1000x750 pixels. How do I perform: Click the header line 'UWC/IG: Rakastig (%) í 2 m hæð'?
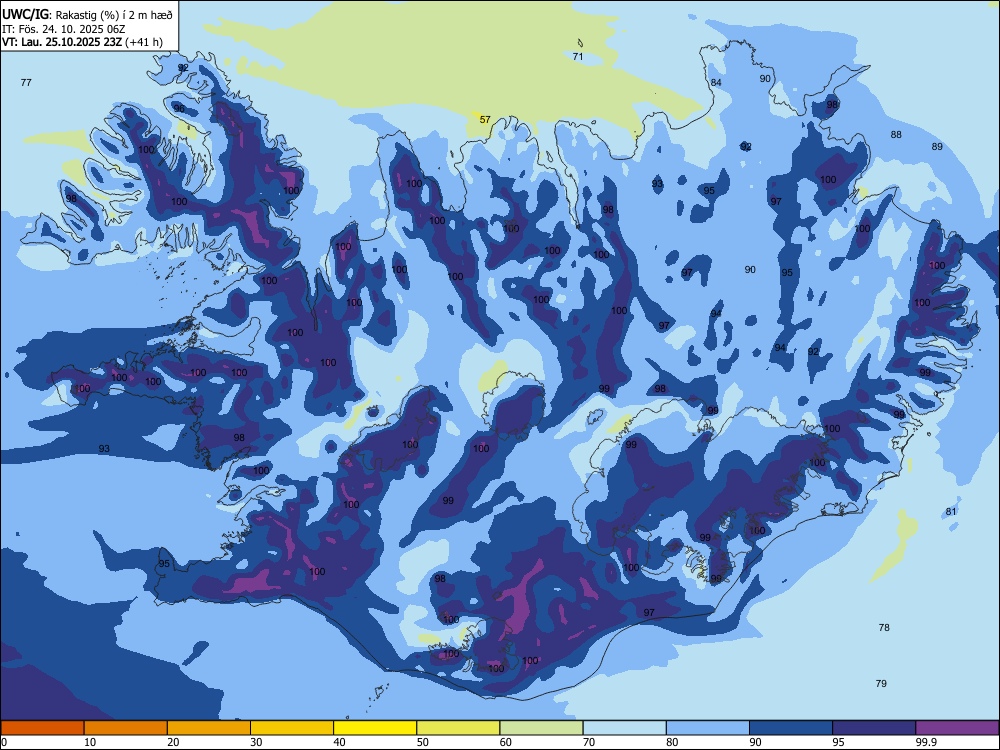pyautogui.click(x=87, y=14)
